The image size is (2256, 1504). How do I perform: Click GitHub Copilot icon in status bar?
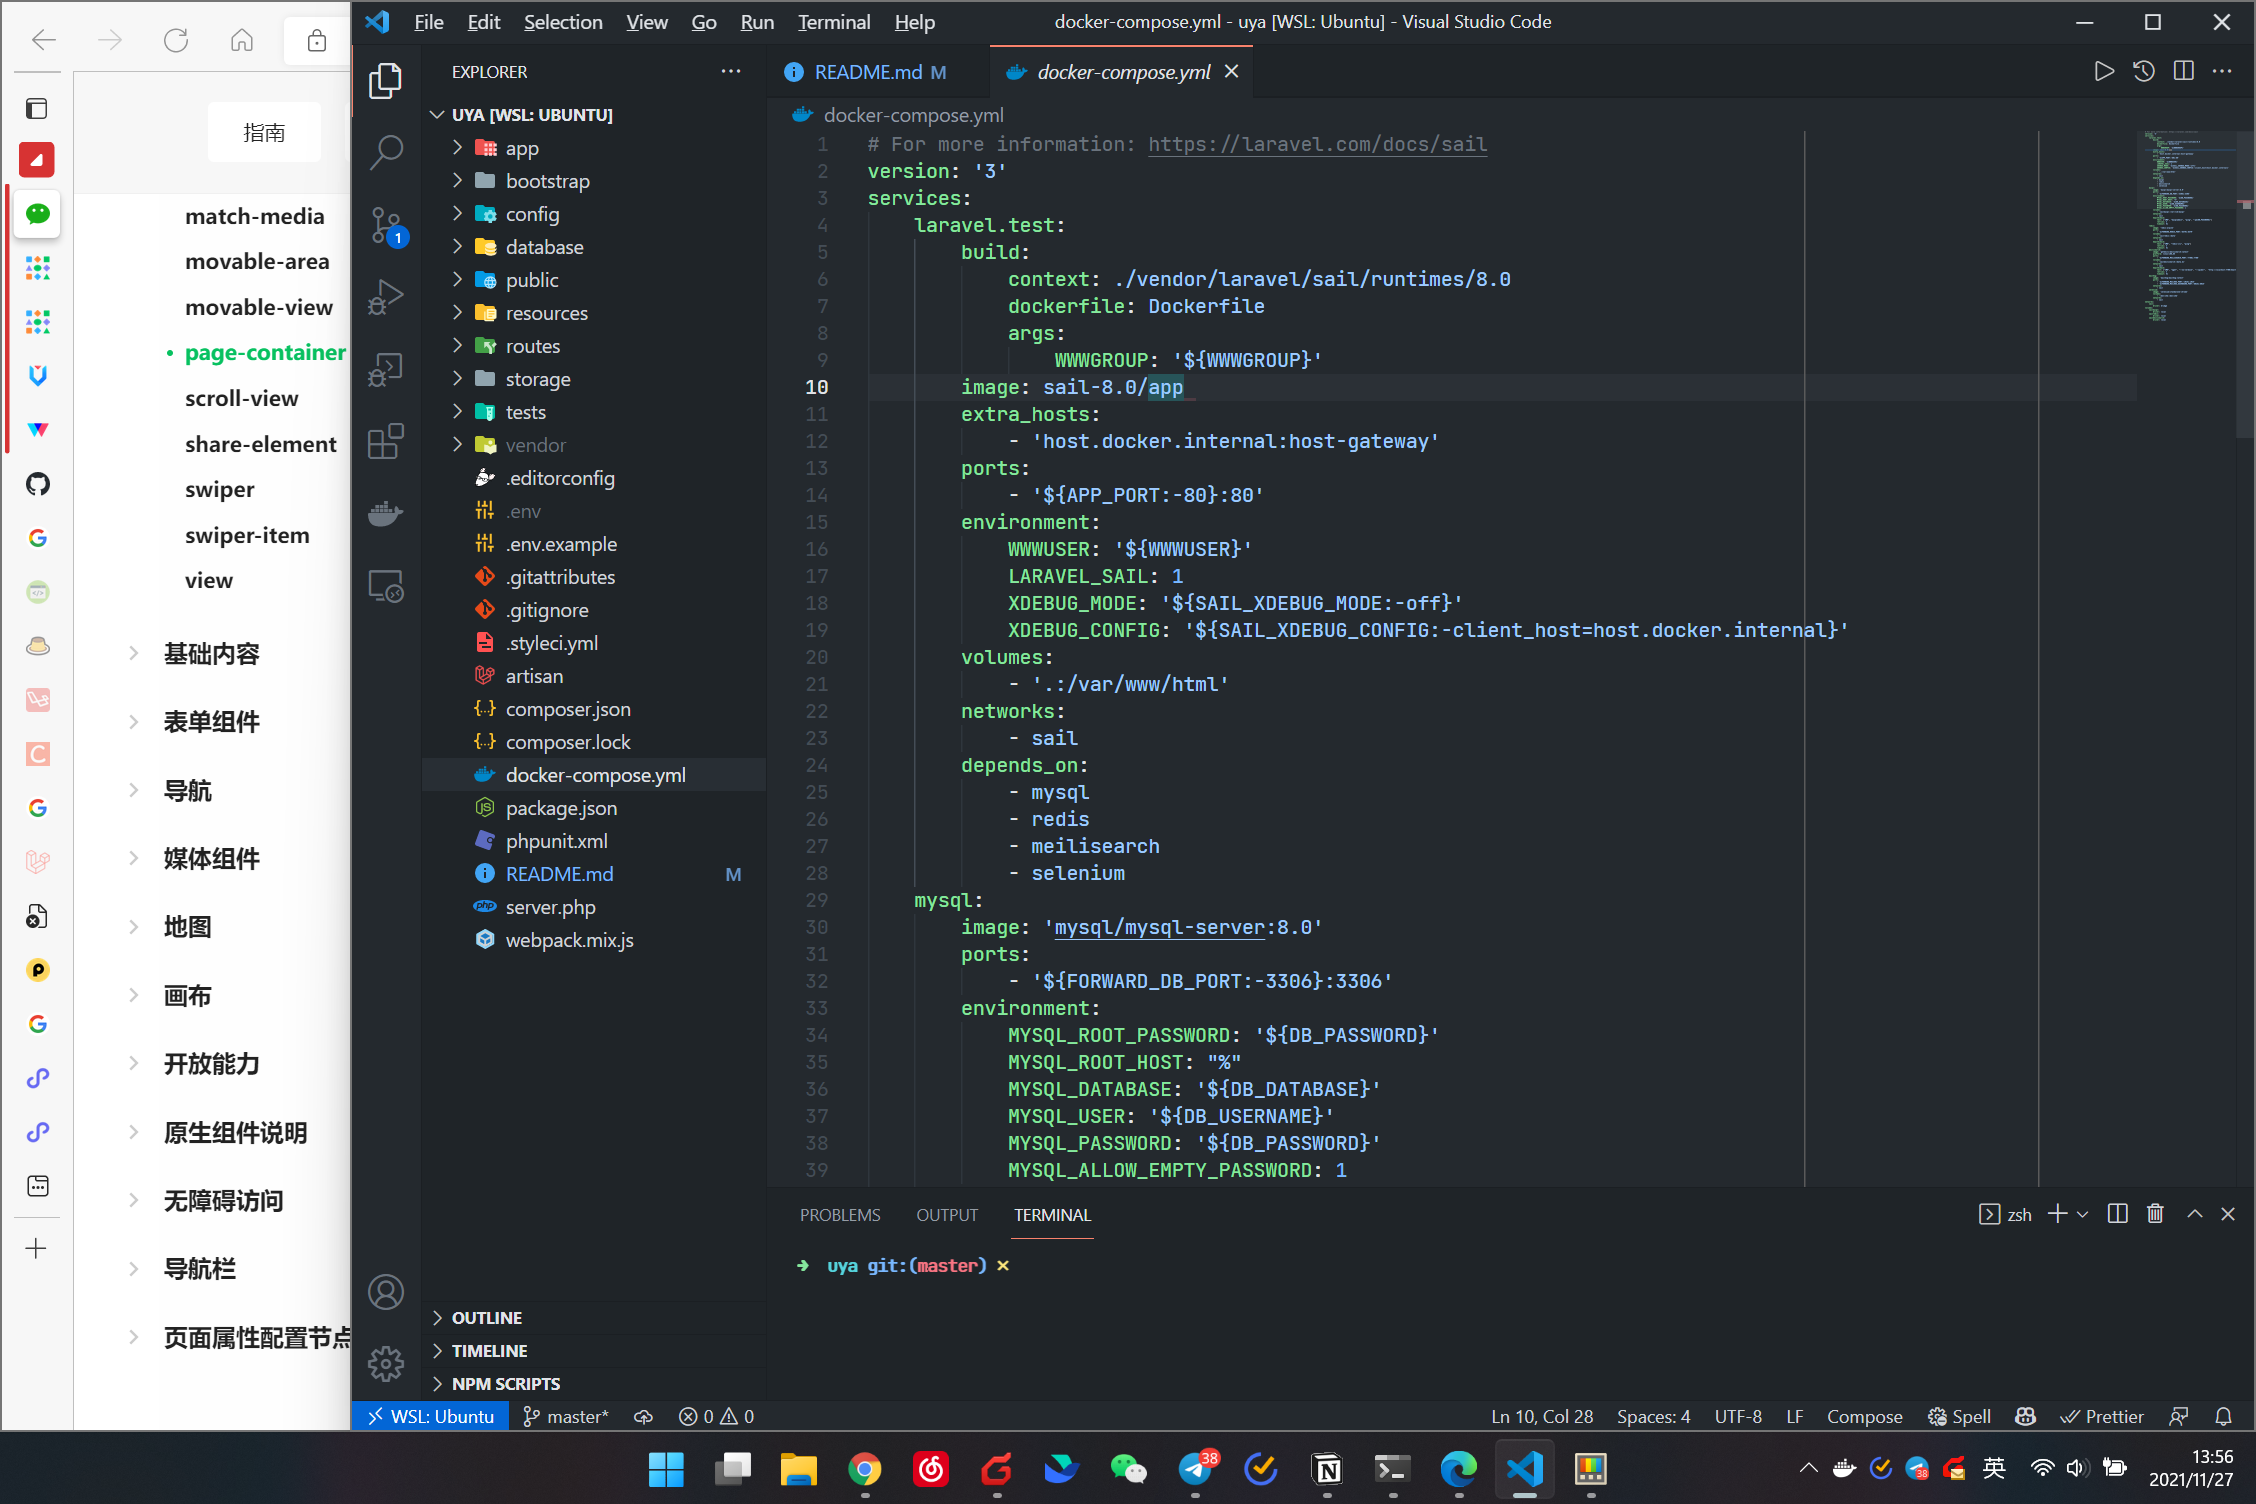[x=2026, y=1416]
